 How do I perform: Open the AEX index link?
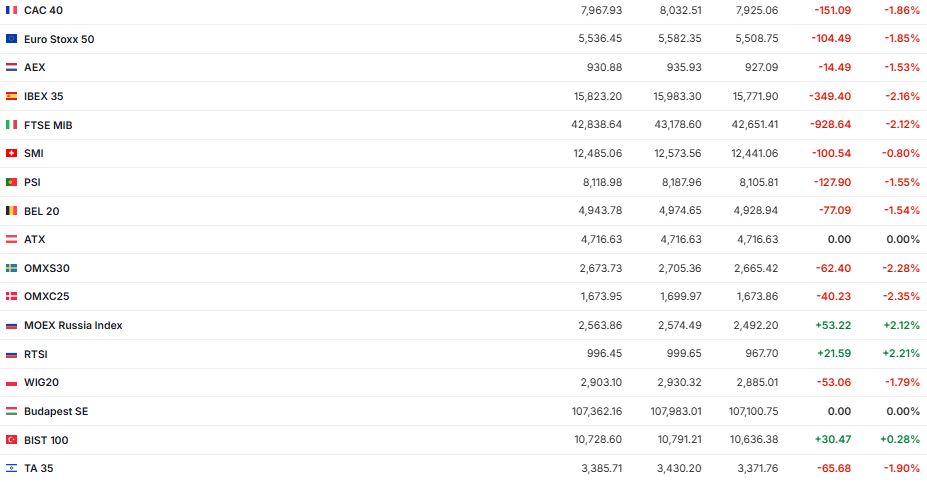(x=35, y=67)
